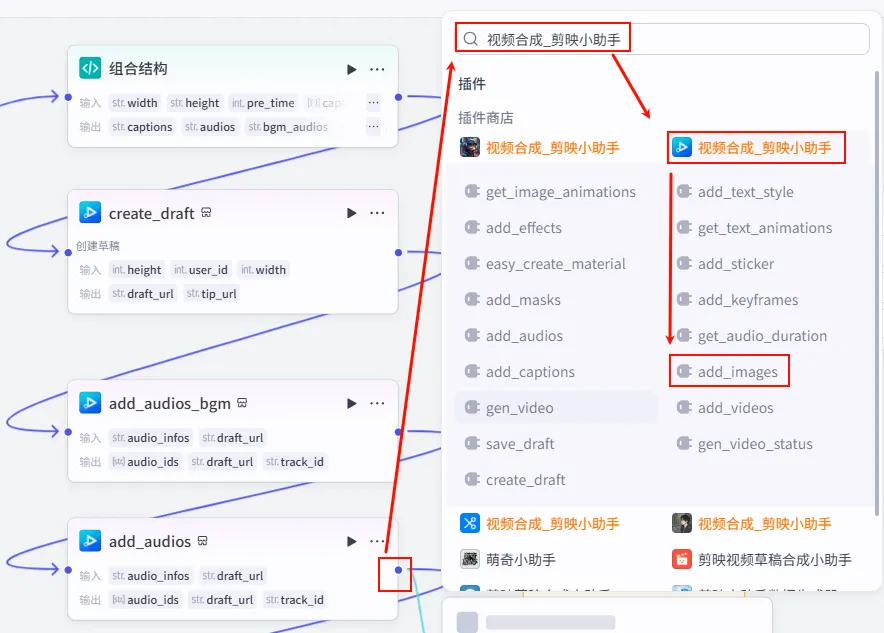Viewport: 884px width, 633px height.
Task: Run the add_audios_bgm node
Action: tap(352, 404)
